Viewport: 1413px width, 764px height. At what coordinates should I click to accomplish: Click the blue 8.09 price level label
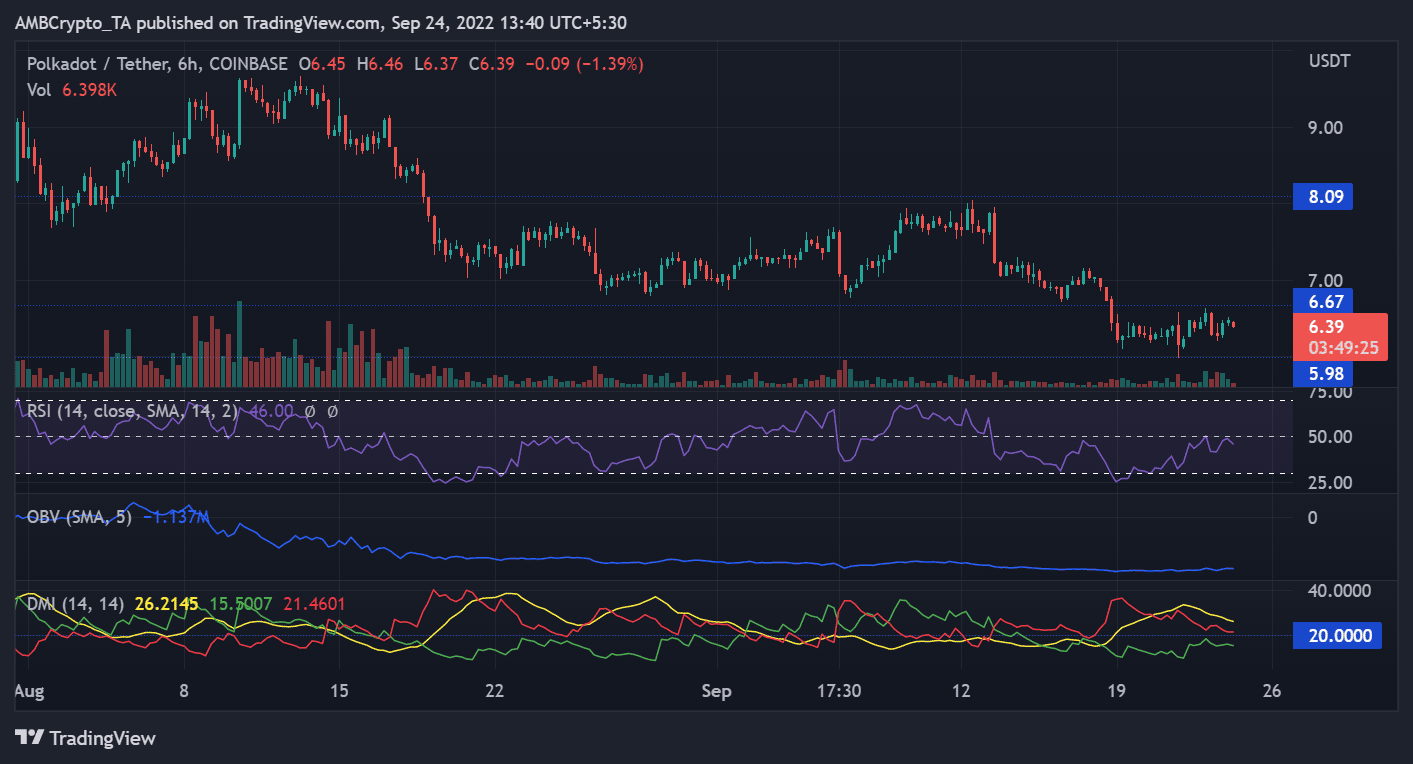[x=1320, y=197]
